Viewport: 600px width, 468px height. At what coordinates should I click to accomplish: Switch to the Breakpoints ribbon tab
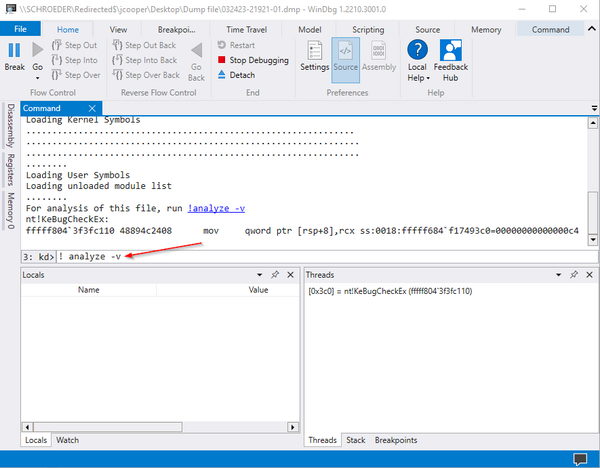tap(176, 29)
